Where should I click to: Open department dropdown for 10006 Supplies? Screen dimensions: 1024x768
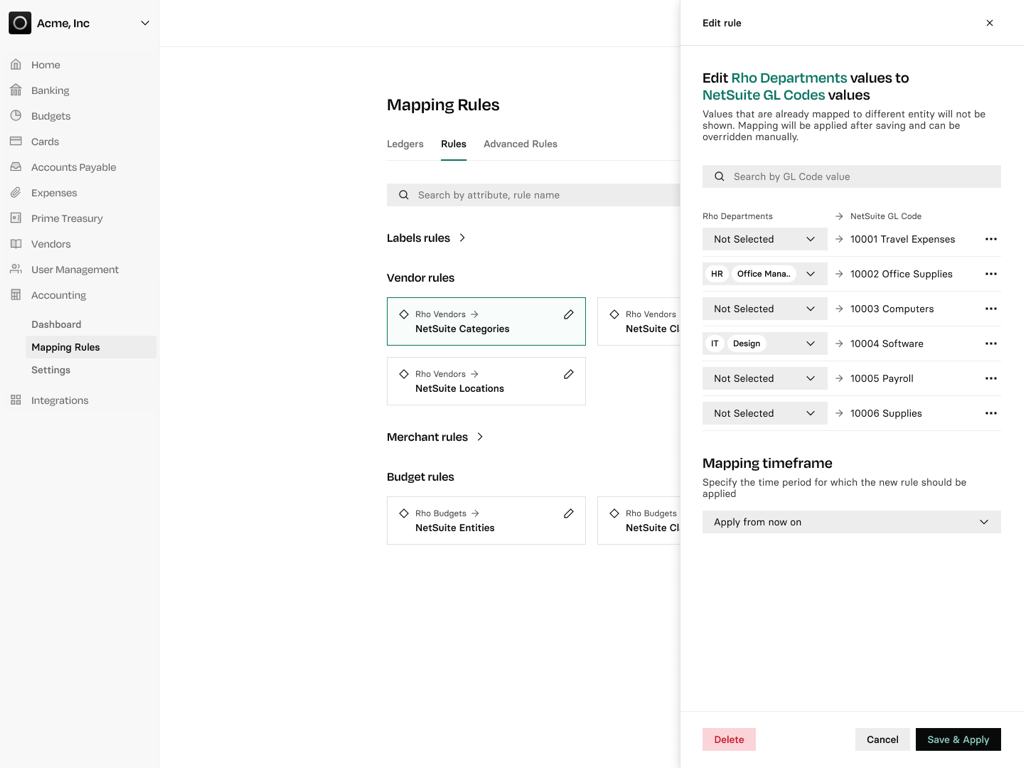pyautogui.click(x=765, y=413)
